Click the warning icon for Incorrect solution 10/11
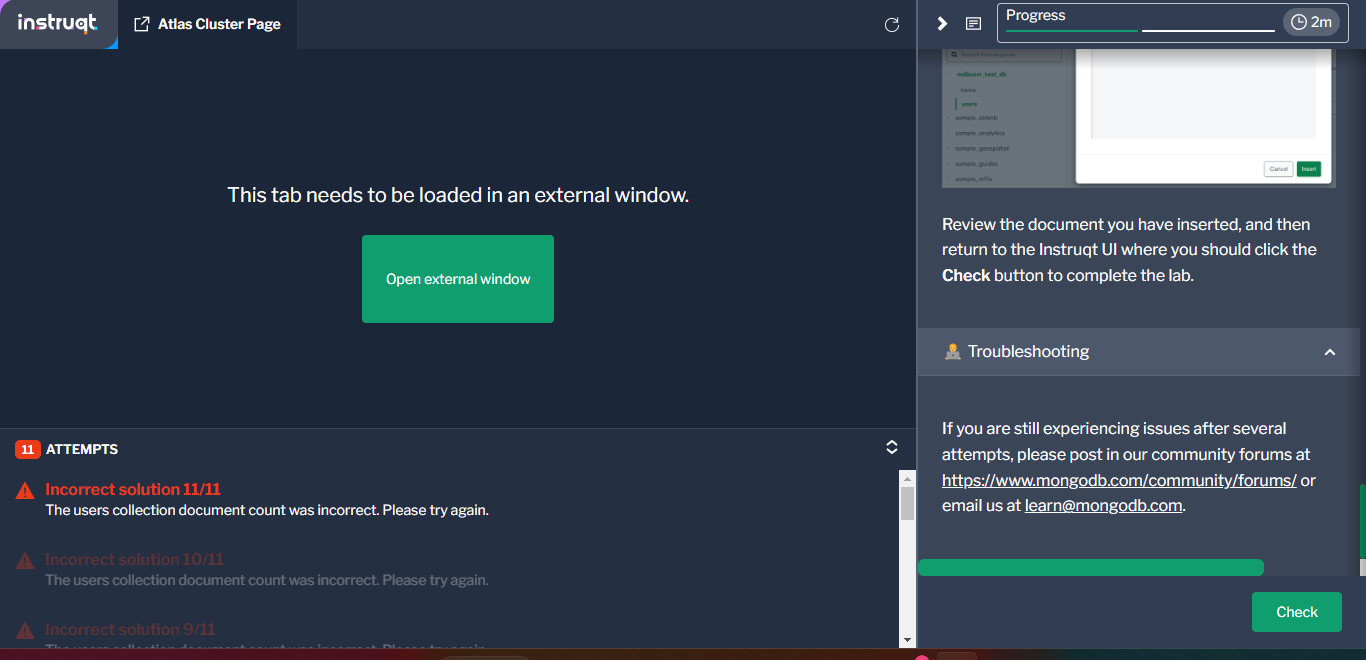The width and height of the screenshot is (1366, 660). click(x=25, y=561)
